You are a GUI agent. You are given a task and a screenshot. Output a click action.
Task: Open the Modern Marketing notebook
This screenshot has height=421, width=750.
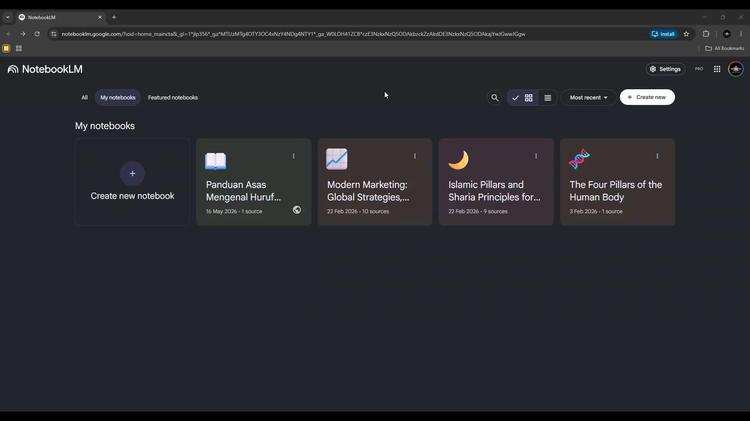(375, 182)
